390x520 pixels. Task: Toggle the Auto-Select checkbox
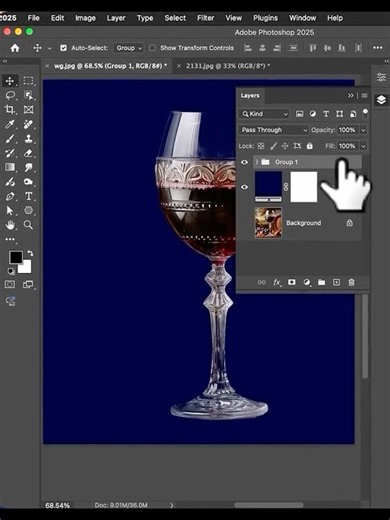coord(63,48)
